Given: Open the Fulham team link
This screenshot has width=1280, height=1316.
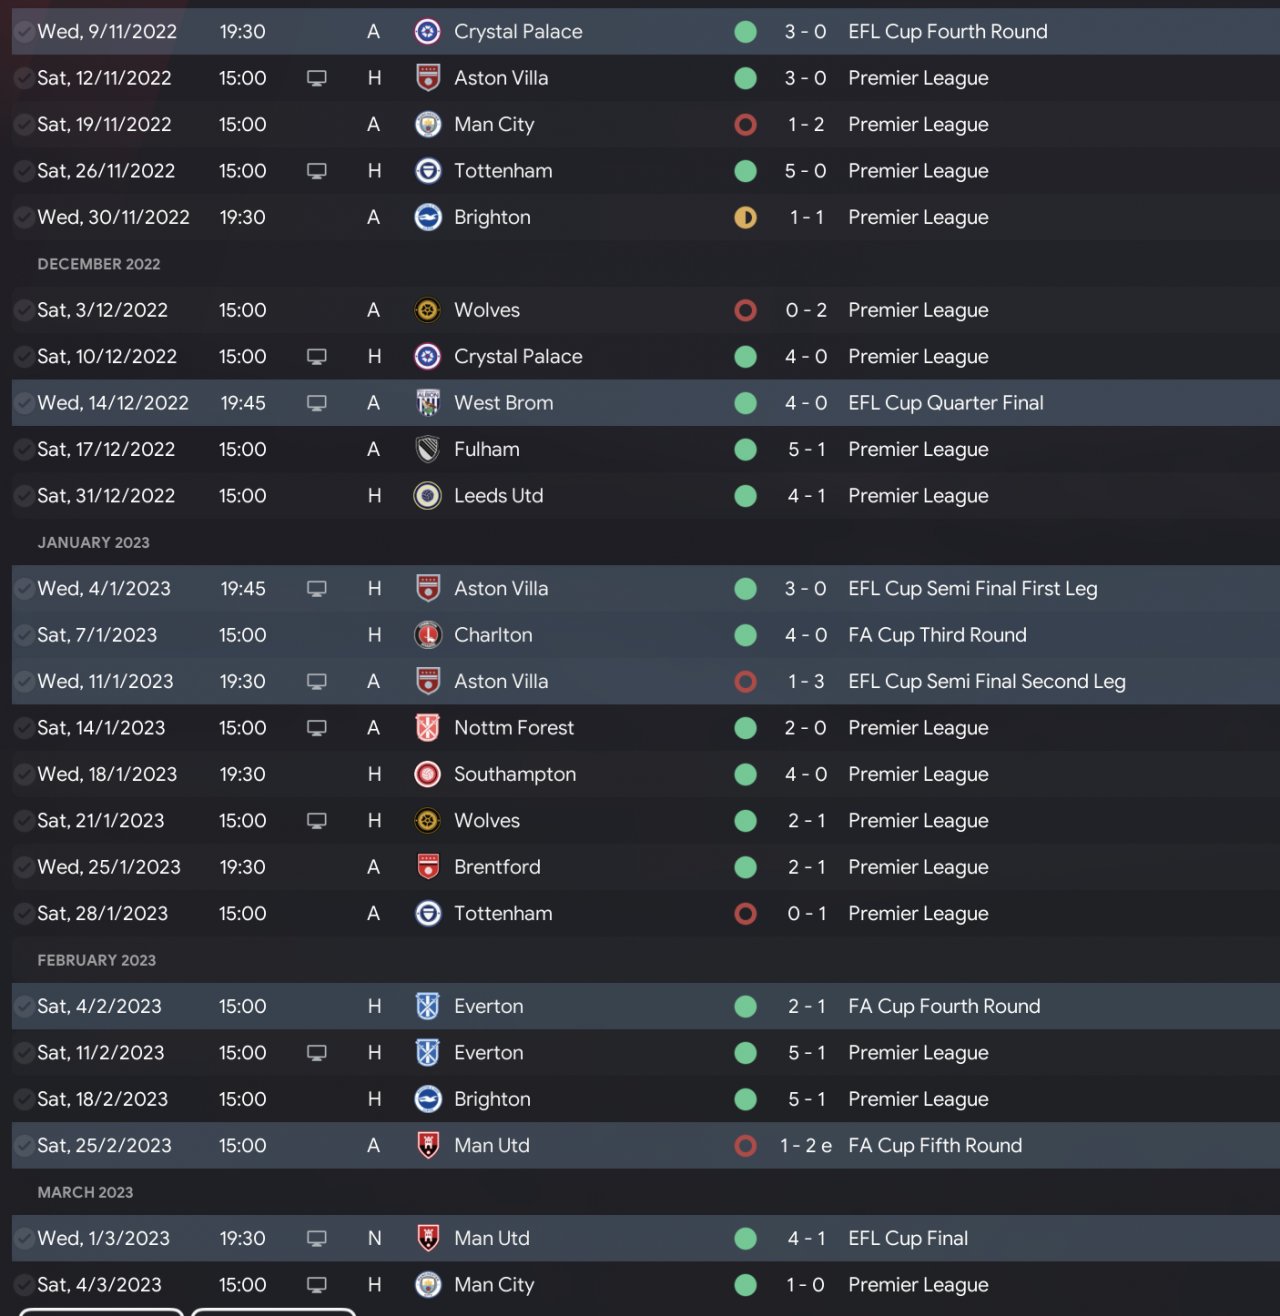Looking at the screenshot, I should coord(486,450).
